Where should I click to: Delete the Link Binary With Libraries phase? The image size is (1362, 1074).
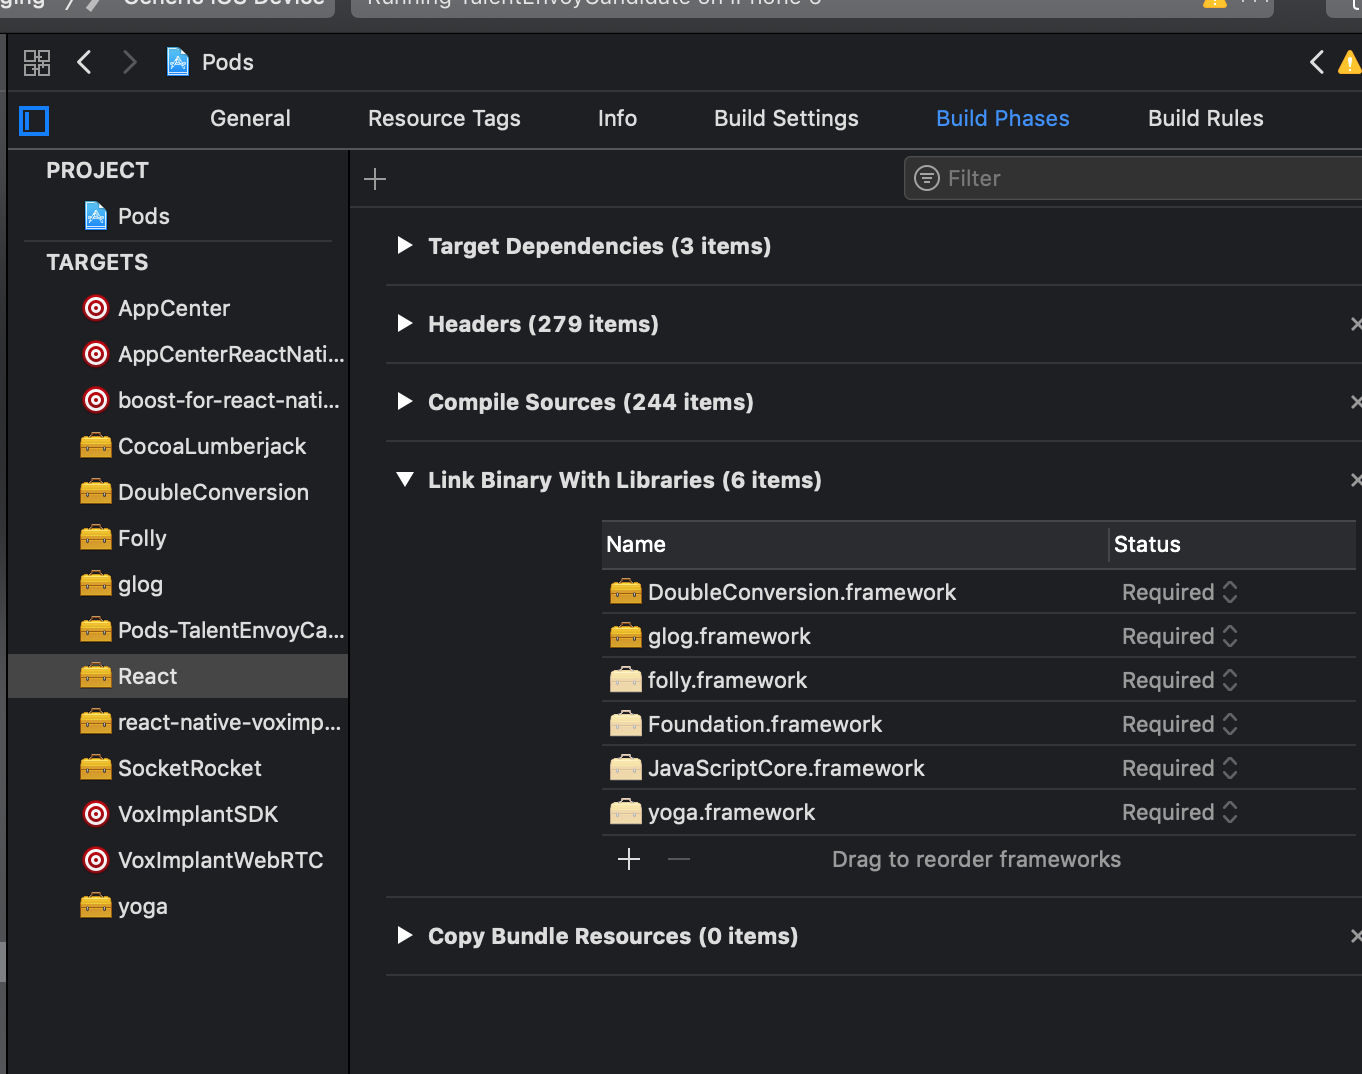[x=1355, y=480]
